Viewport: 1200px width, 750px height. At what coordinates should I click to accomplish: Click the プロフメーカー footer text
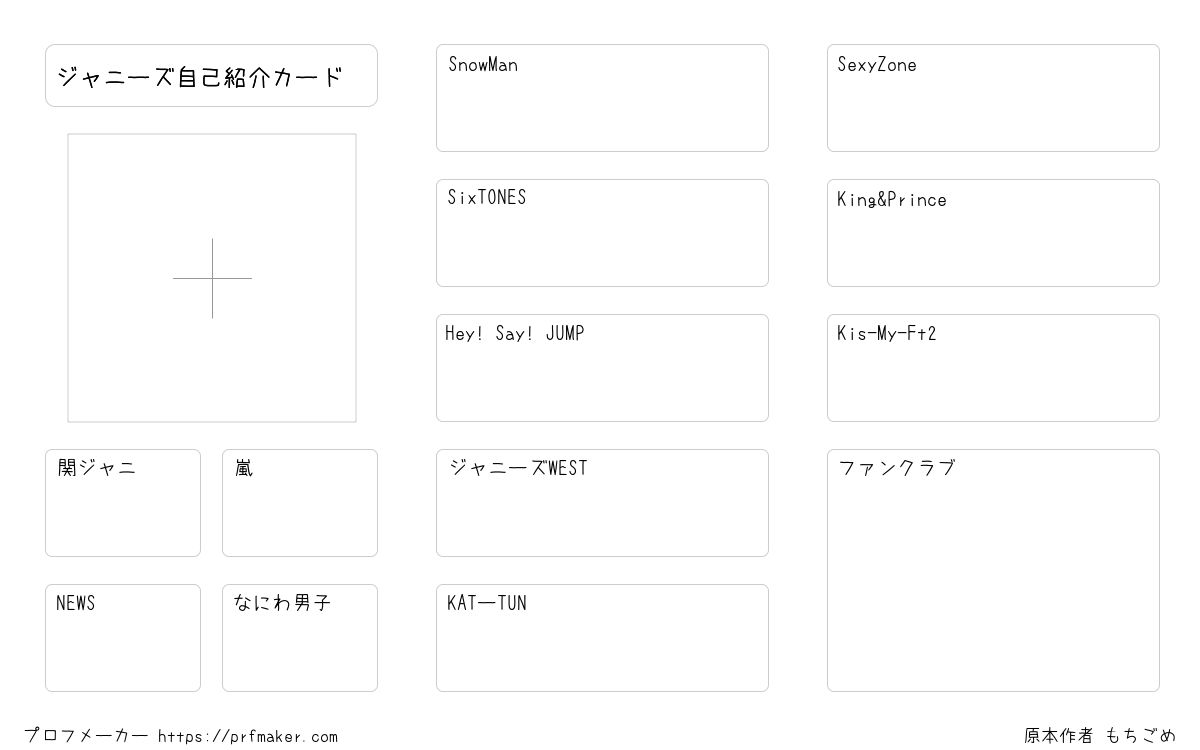pos(86,736)
